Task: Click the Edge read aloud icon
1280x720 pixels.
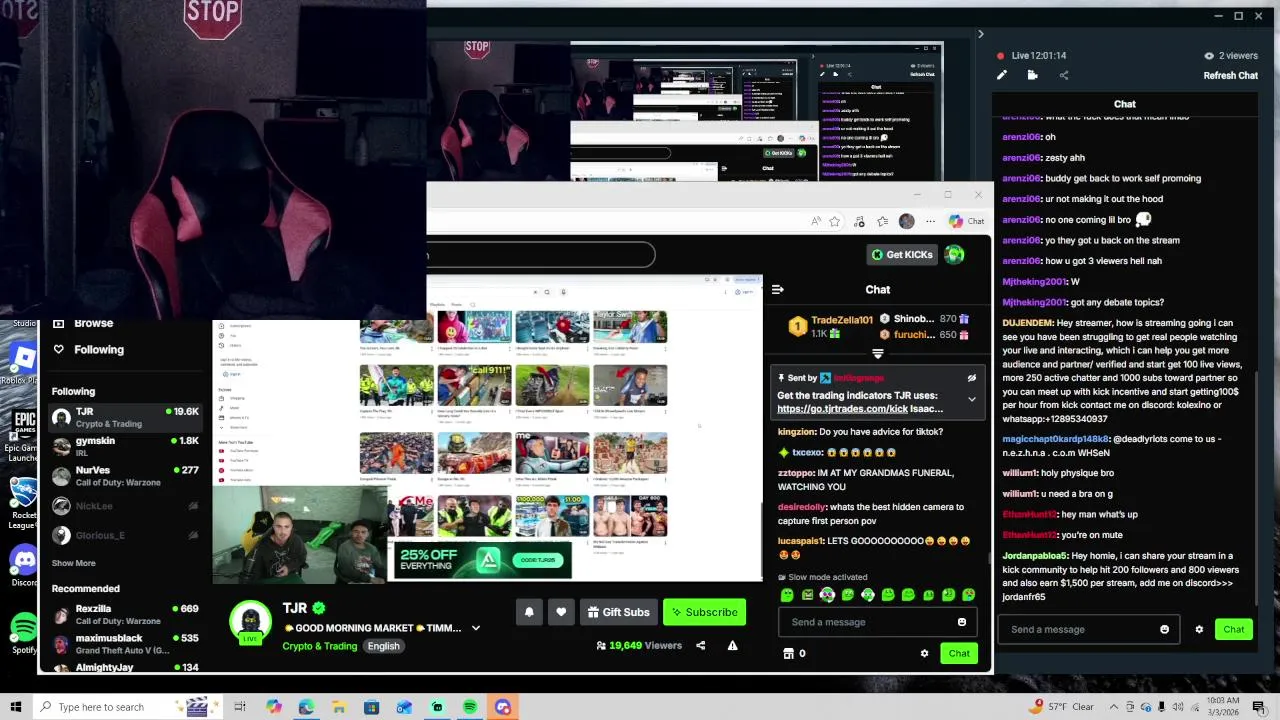Action: click(816, 221)
